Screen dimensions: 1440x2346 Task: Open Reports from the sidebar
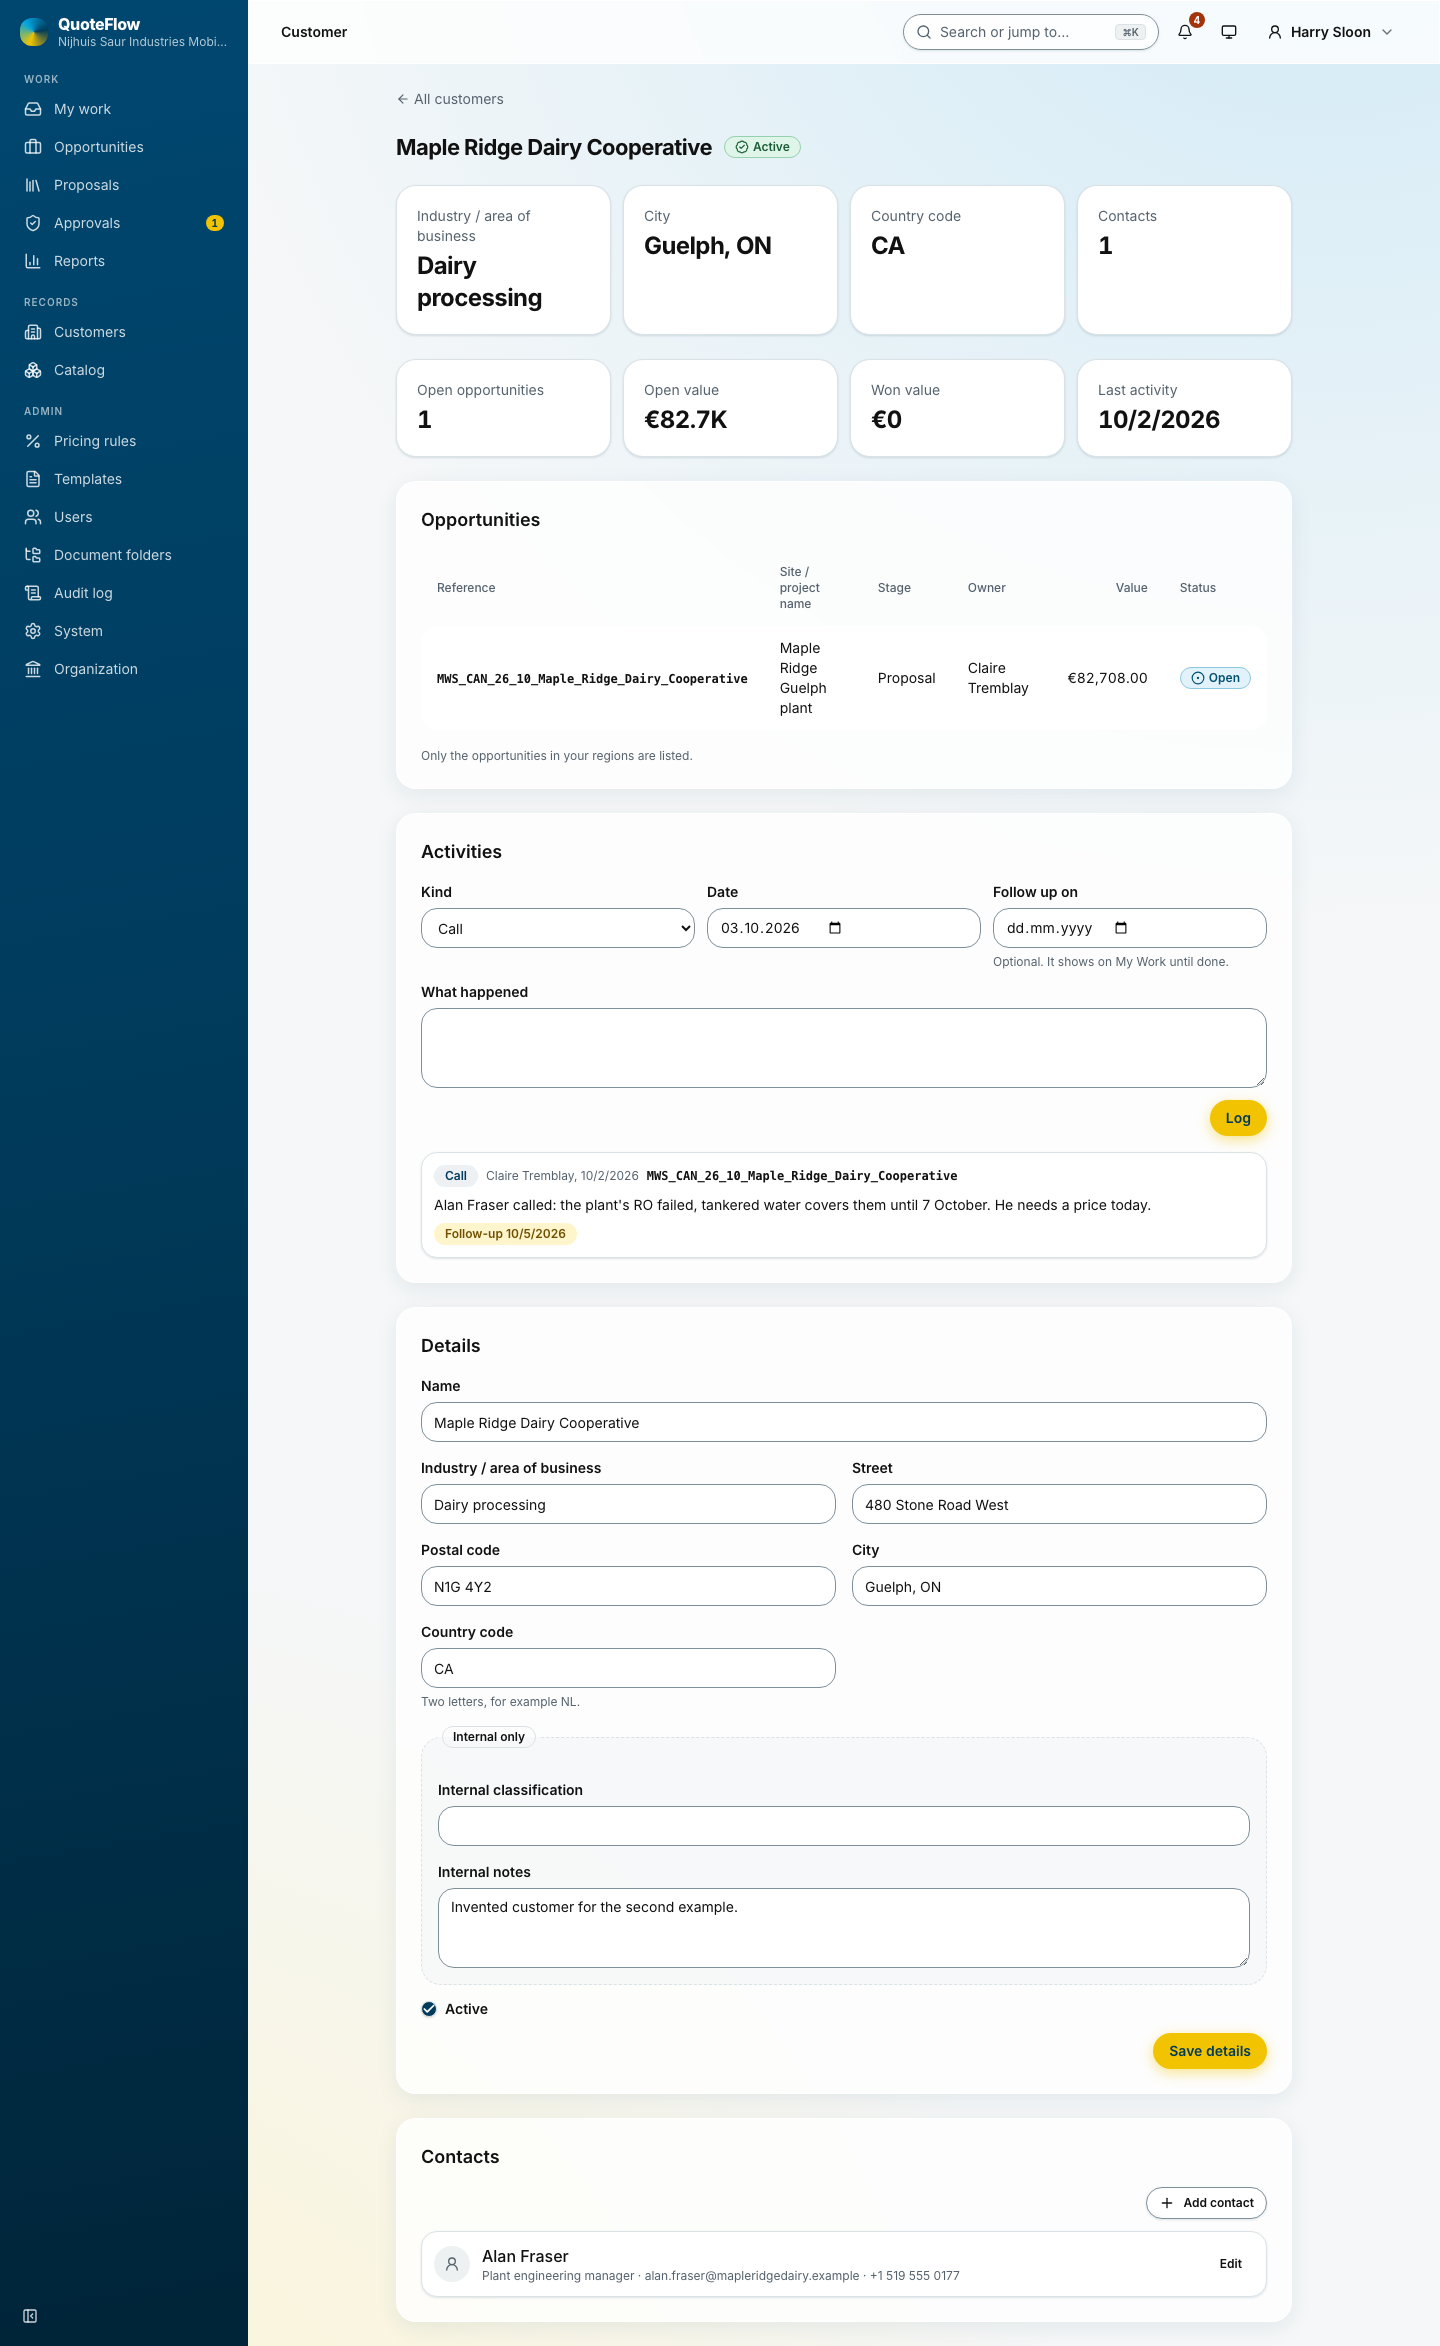pos(124,261)
